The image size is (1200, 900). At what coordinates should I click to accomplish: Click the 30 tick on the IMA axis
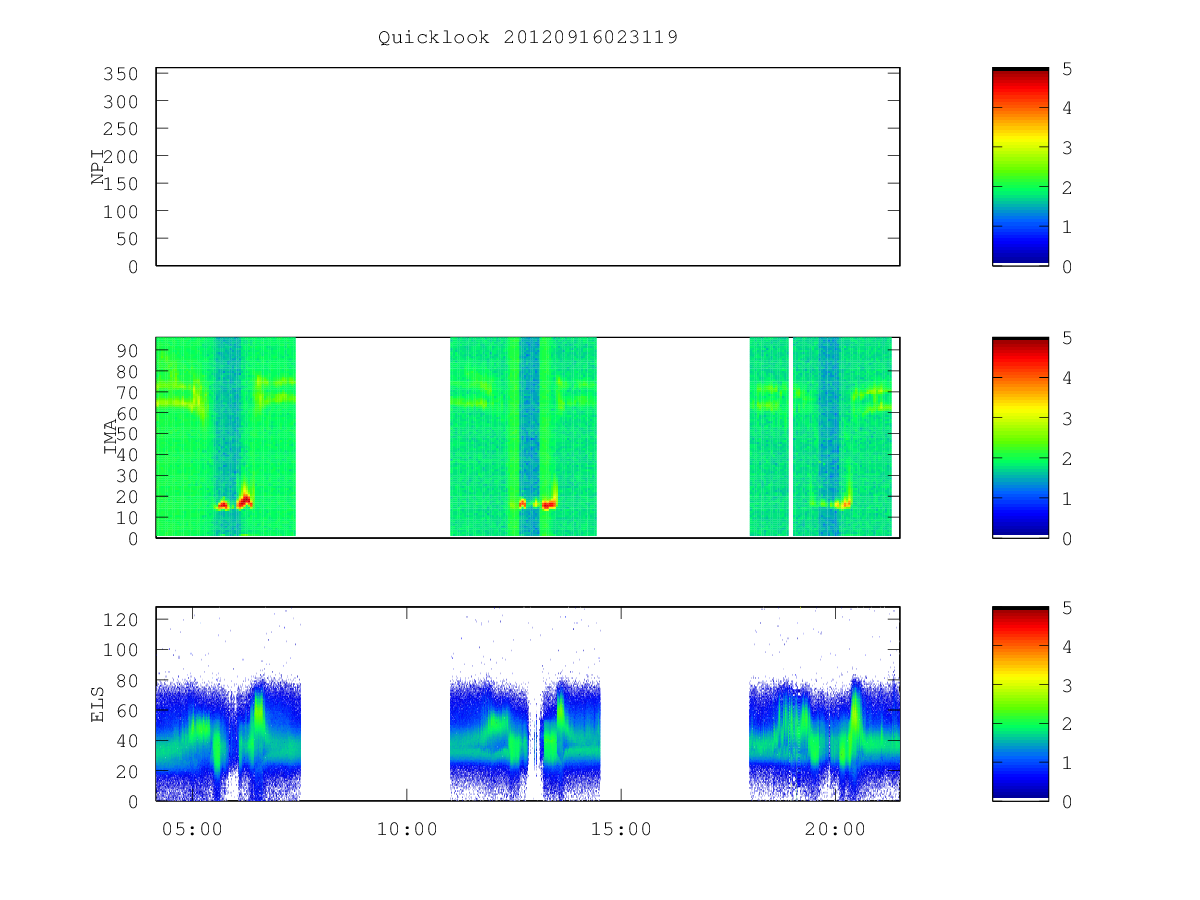[127, 475]
